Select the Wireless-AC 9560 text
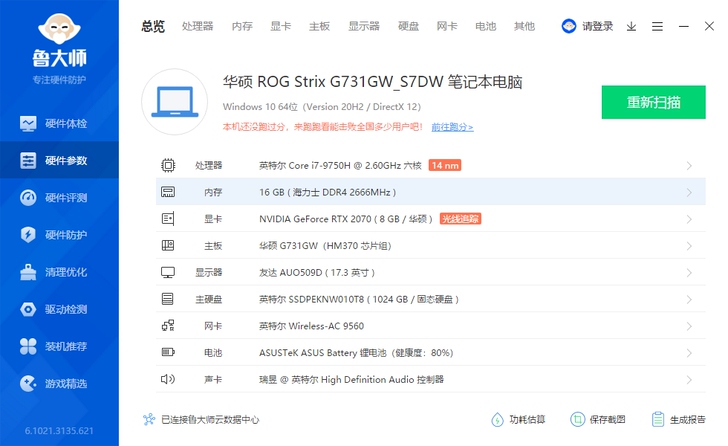Viewport: 728px width, 446px height. click(312, 326)
